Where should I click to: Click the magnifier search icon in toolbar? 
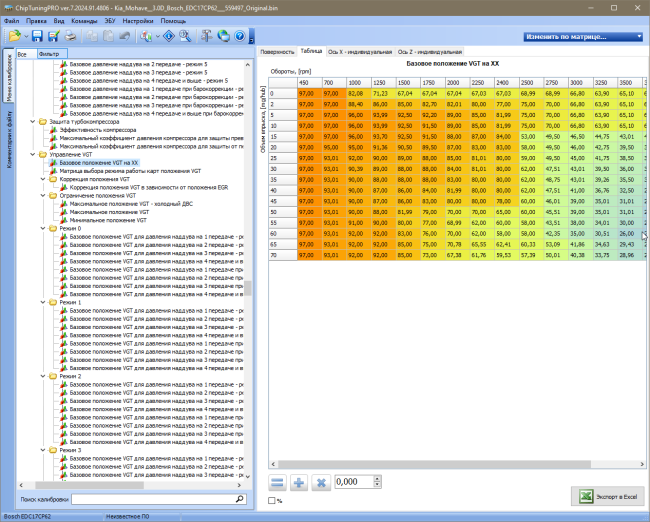(x=185, y=36)
